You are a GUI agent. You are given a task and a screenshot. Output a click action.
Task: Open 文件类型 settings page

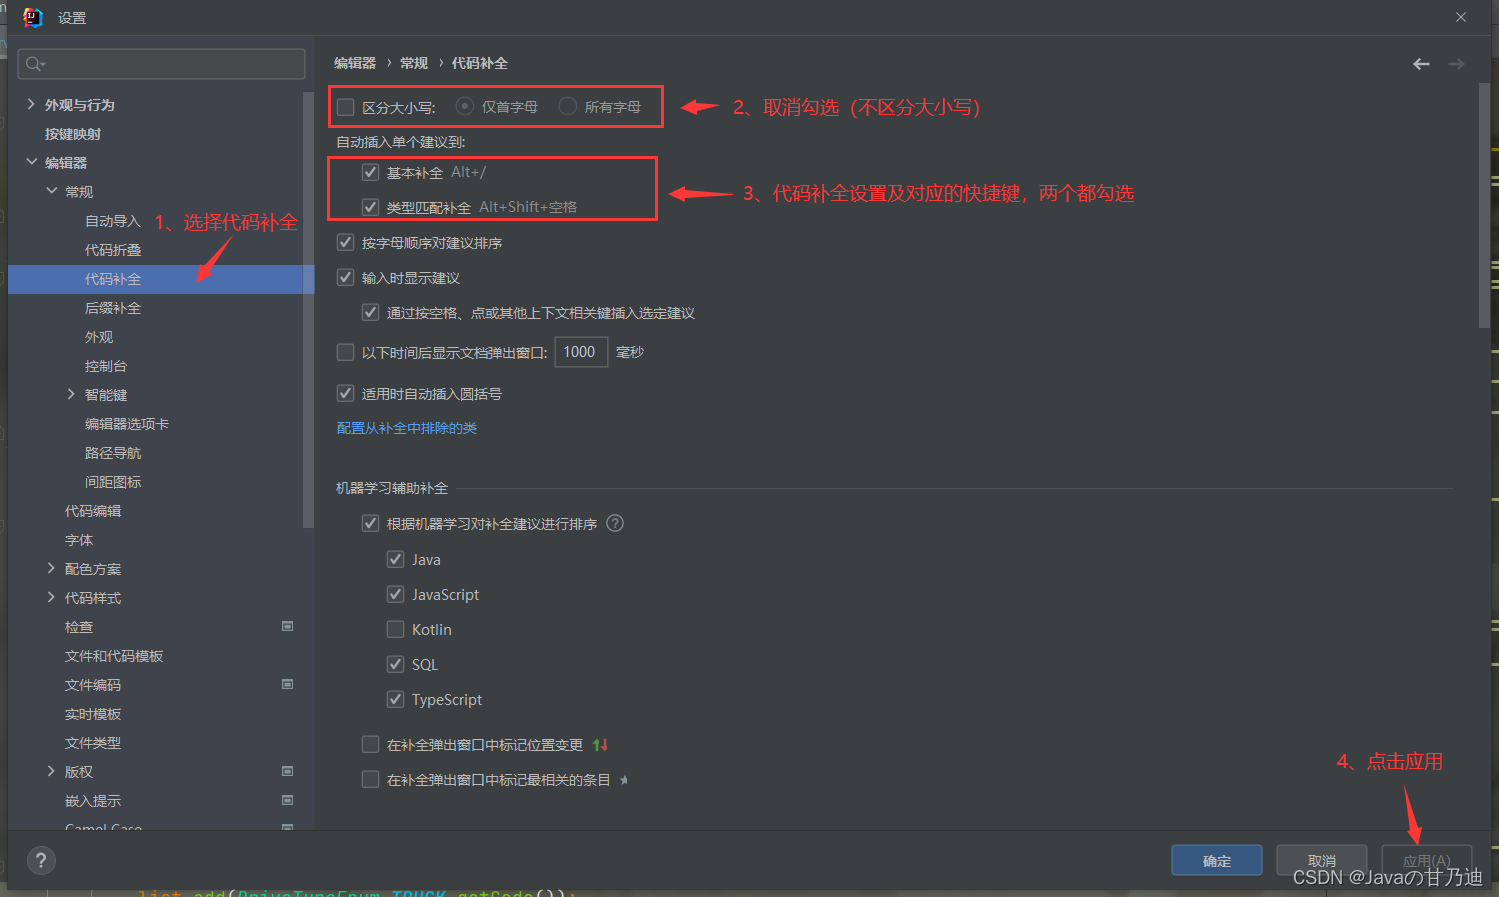(93, 743)
